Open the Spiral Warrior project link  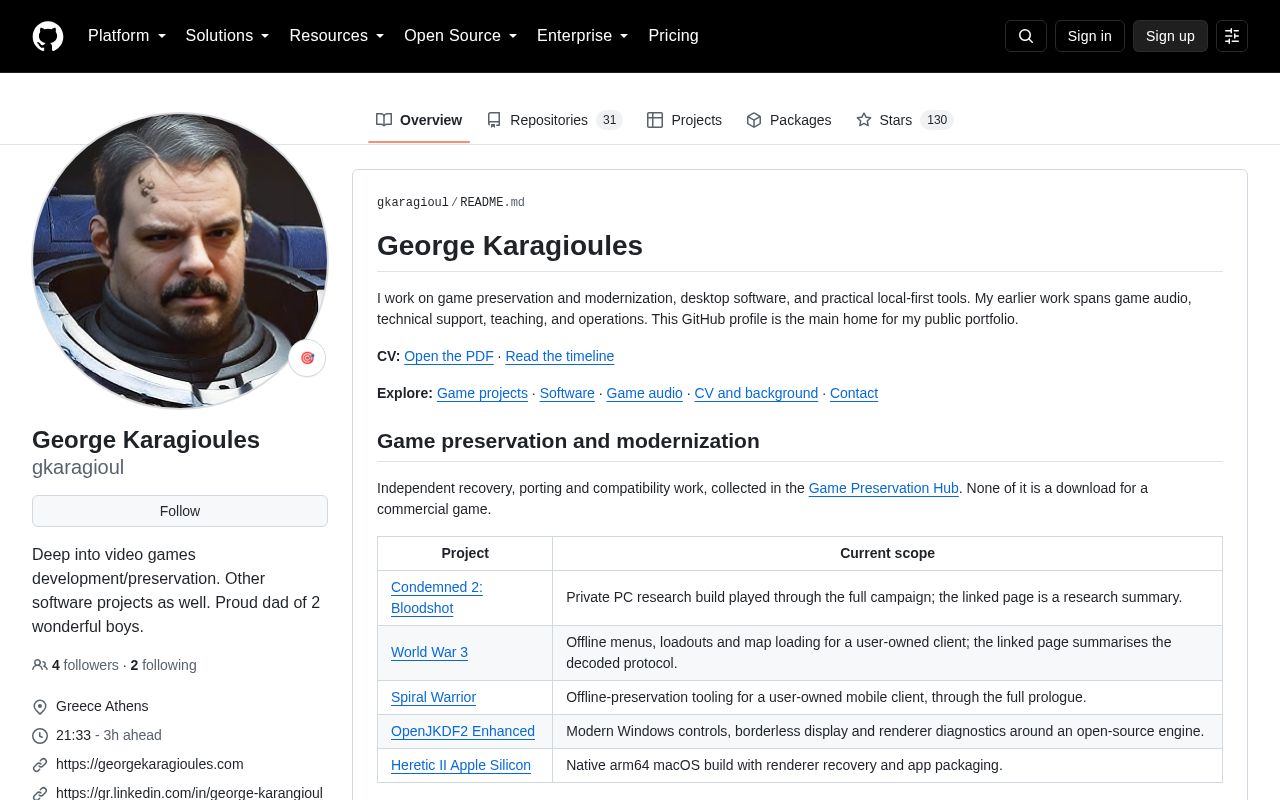tap(433, 697)
